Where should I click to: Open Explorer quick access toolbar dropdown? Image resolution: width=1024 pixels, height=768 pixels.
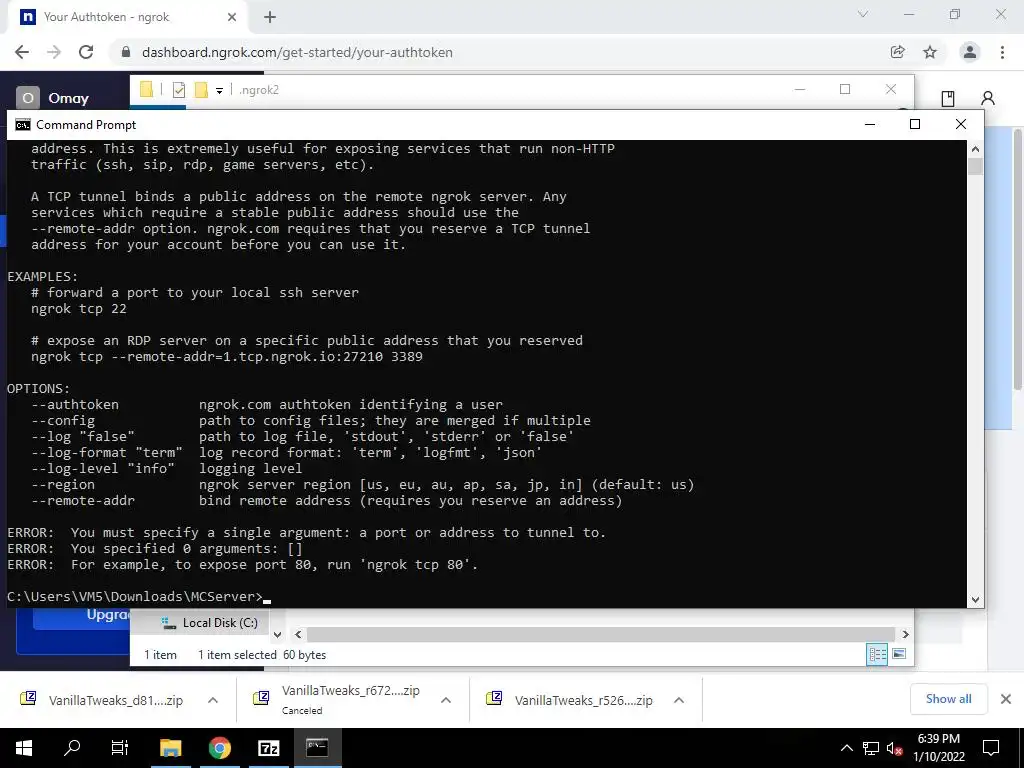[x=219, y=91]
